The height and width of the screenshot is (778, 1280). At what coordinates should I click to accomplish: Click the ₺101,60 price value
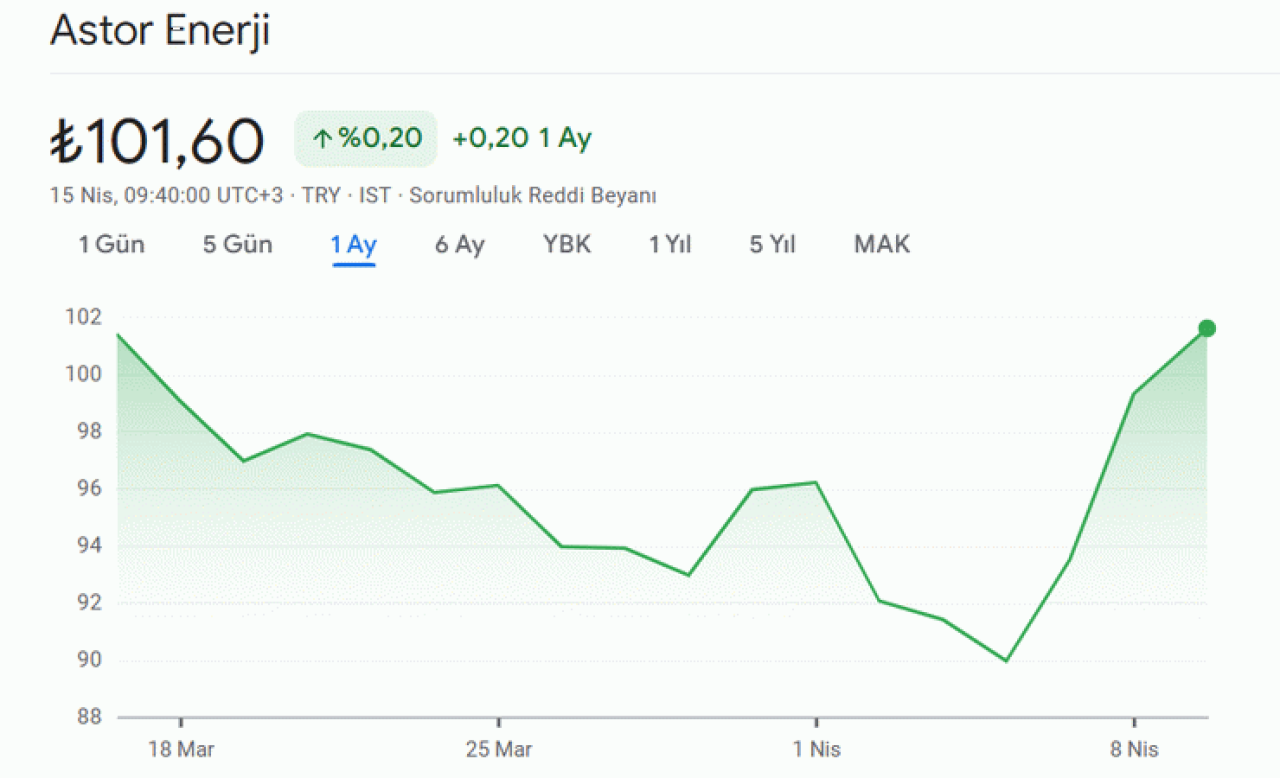coord(157,141)
